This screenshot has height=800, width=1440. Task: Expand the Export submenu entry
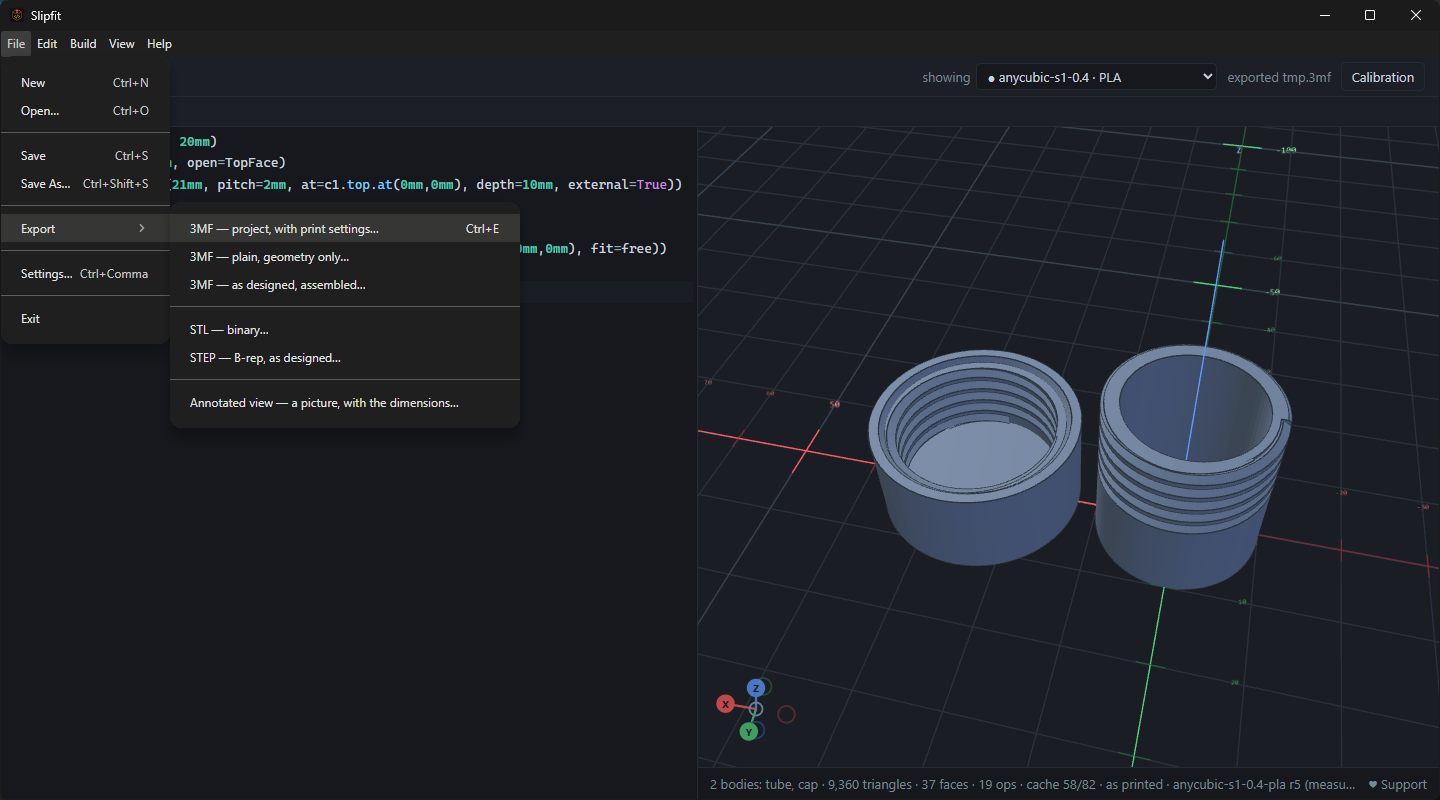[x=85, y=229]
